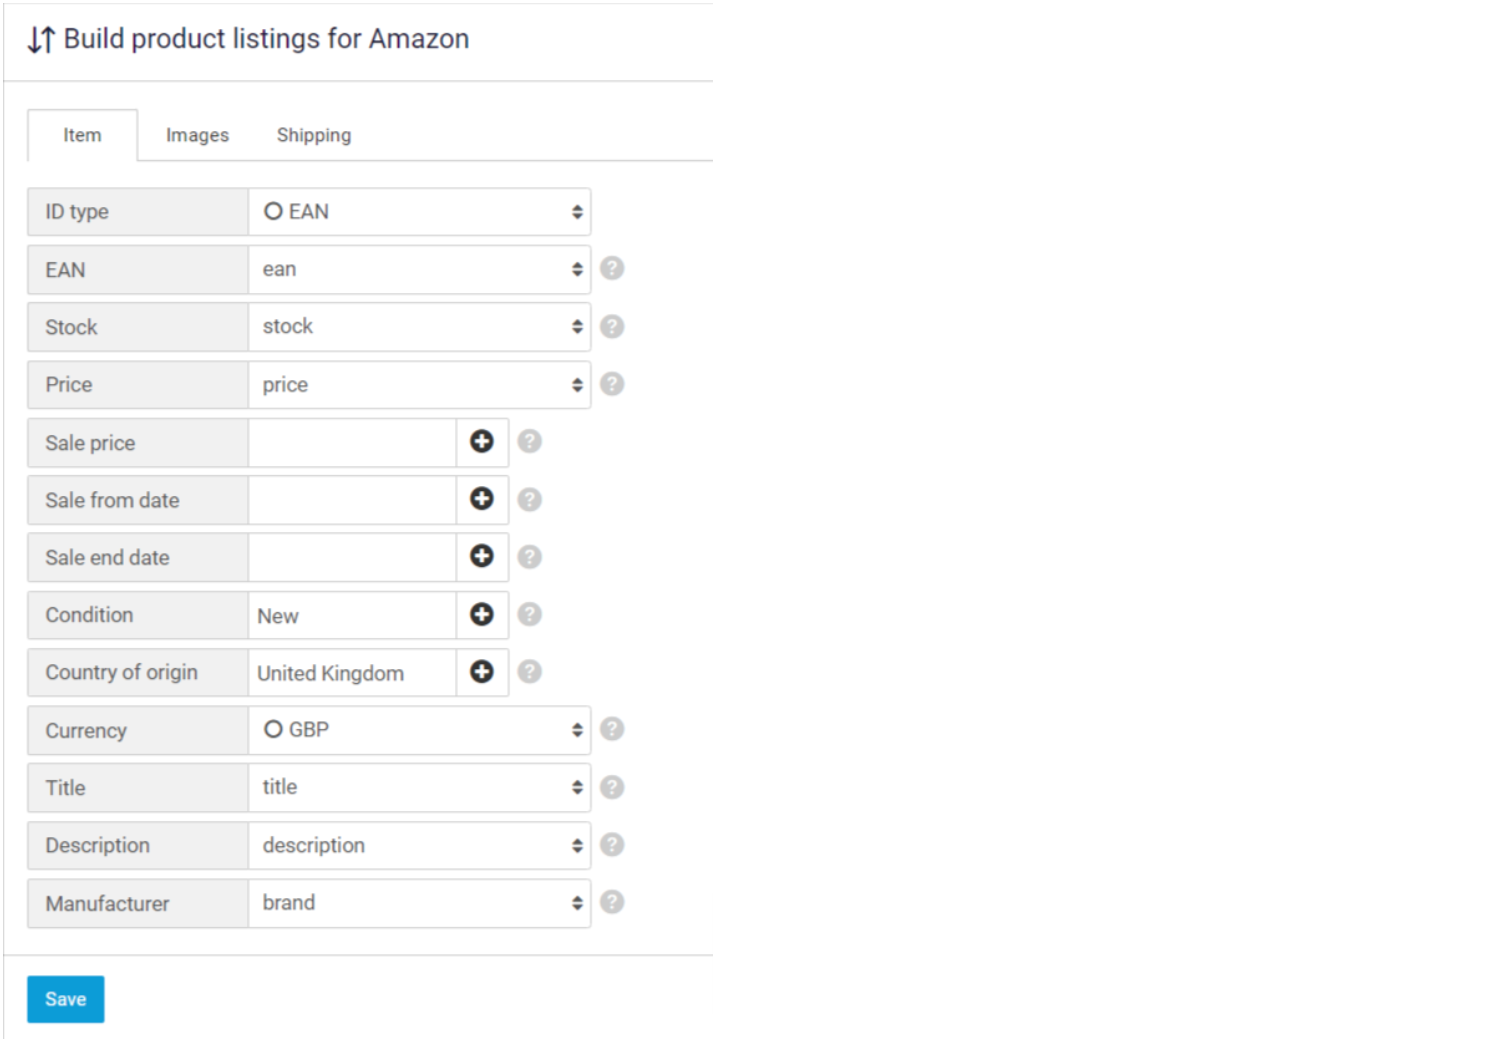Open the Sale price help icon
This screenshot has width=1504, height=1048.
529,441
